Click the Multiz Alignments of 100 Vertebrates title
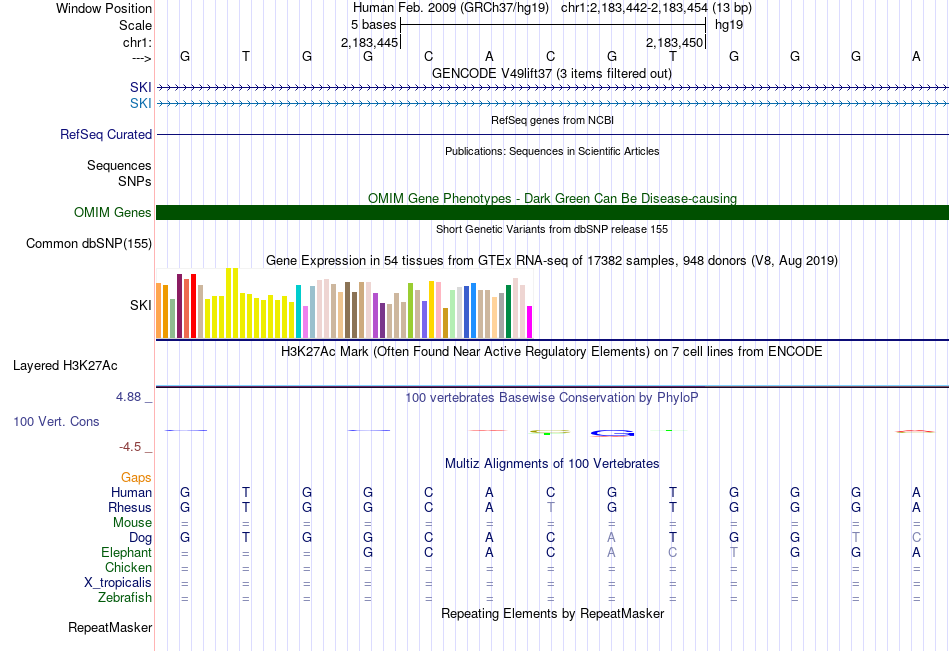Image resolution: width=950 pixels, height=651 pixels. click(x=552, y=464)
